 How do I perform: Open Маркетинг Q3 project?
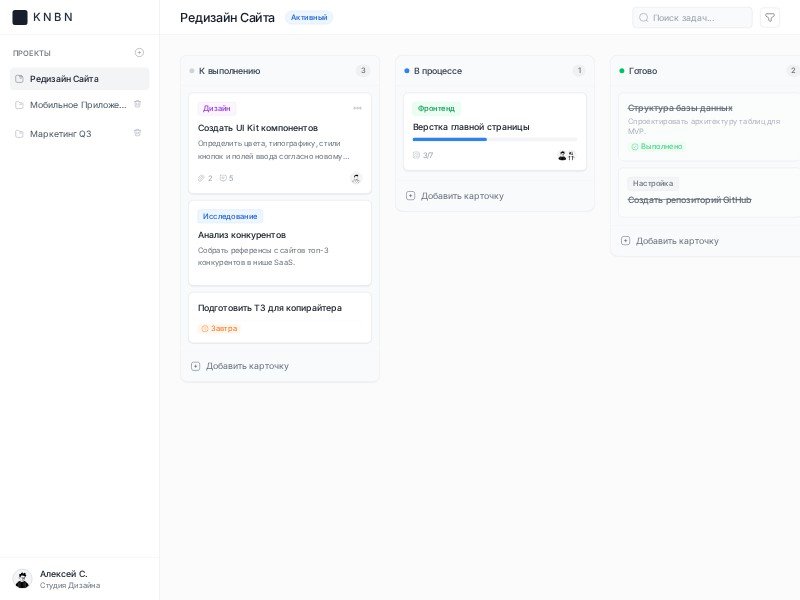60,133
